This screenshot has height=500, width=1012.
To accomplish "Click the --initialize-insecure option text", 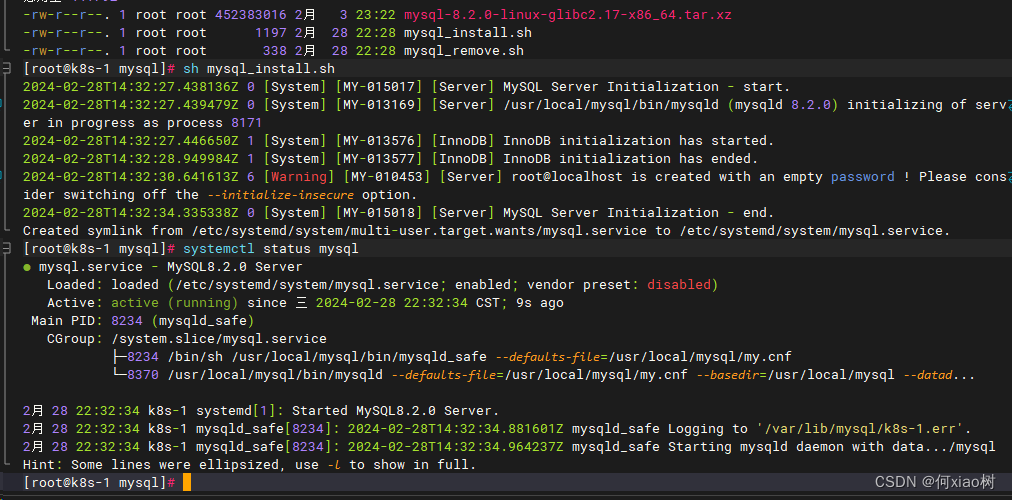I will point(279,195).
